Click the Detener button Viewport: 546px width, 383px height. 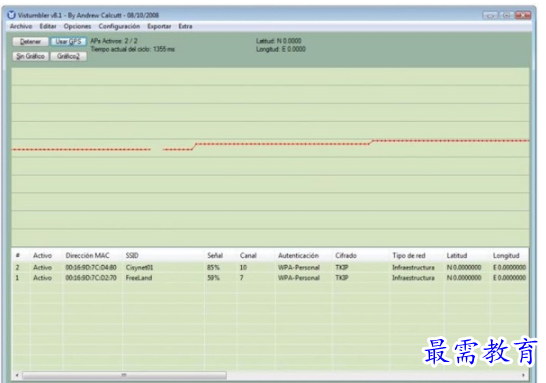tap(30, 42)
